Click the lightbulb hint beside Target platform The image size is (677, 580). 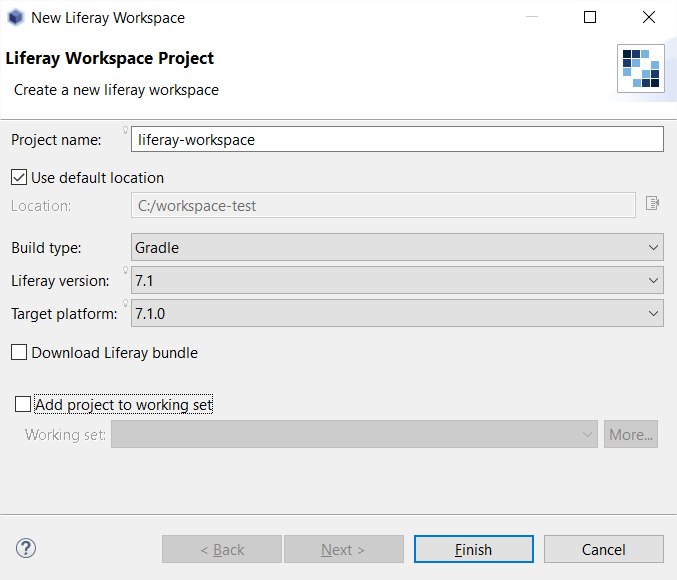125,303
